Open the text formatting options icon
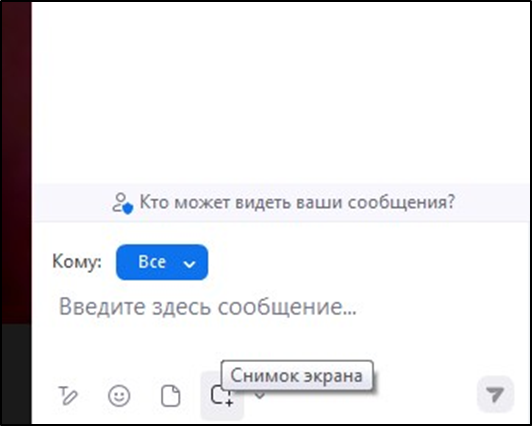This screenshot has width=532, height=426. click(x=68, y=395)
